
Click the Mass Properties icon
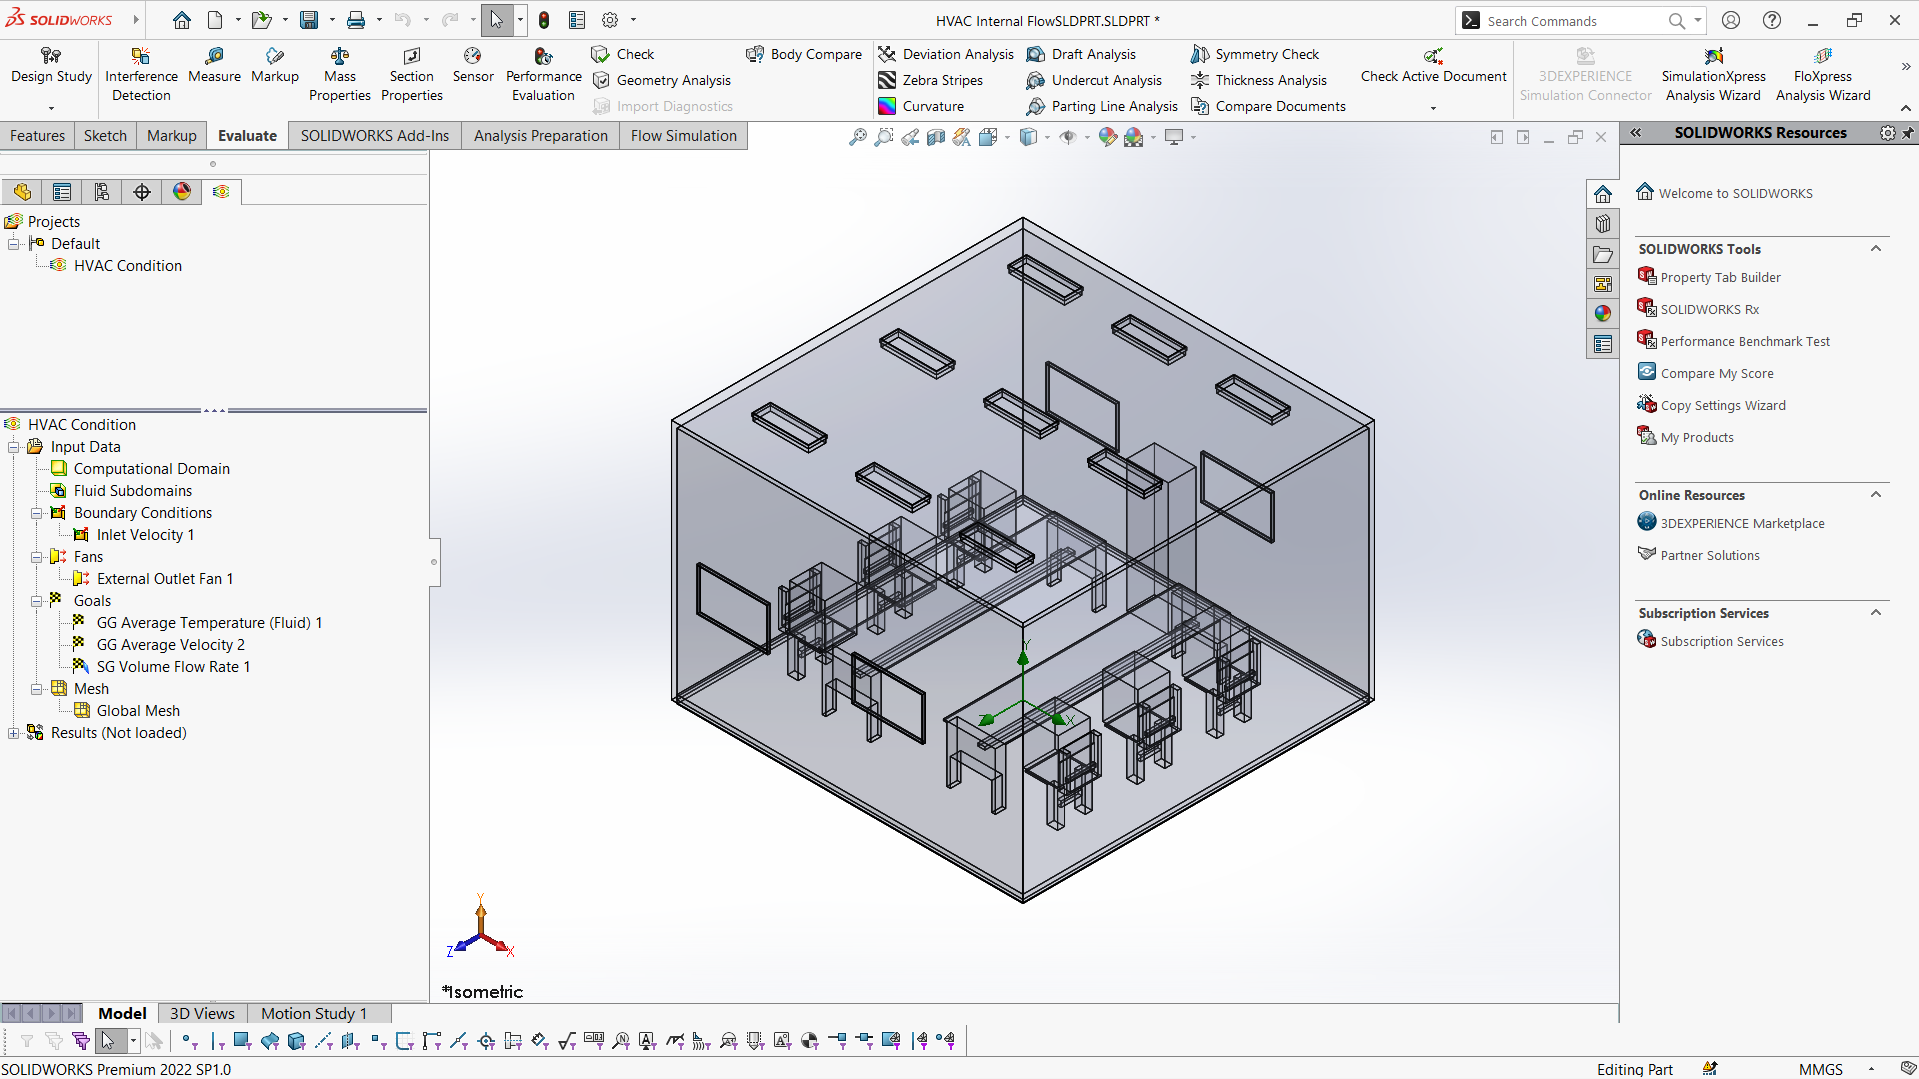(340, 57)
